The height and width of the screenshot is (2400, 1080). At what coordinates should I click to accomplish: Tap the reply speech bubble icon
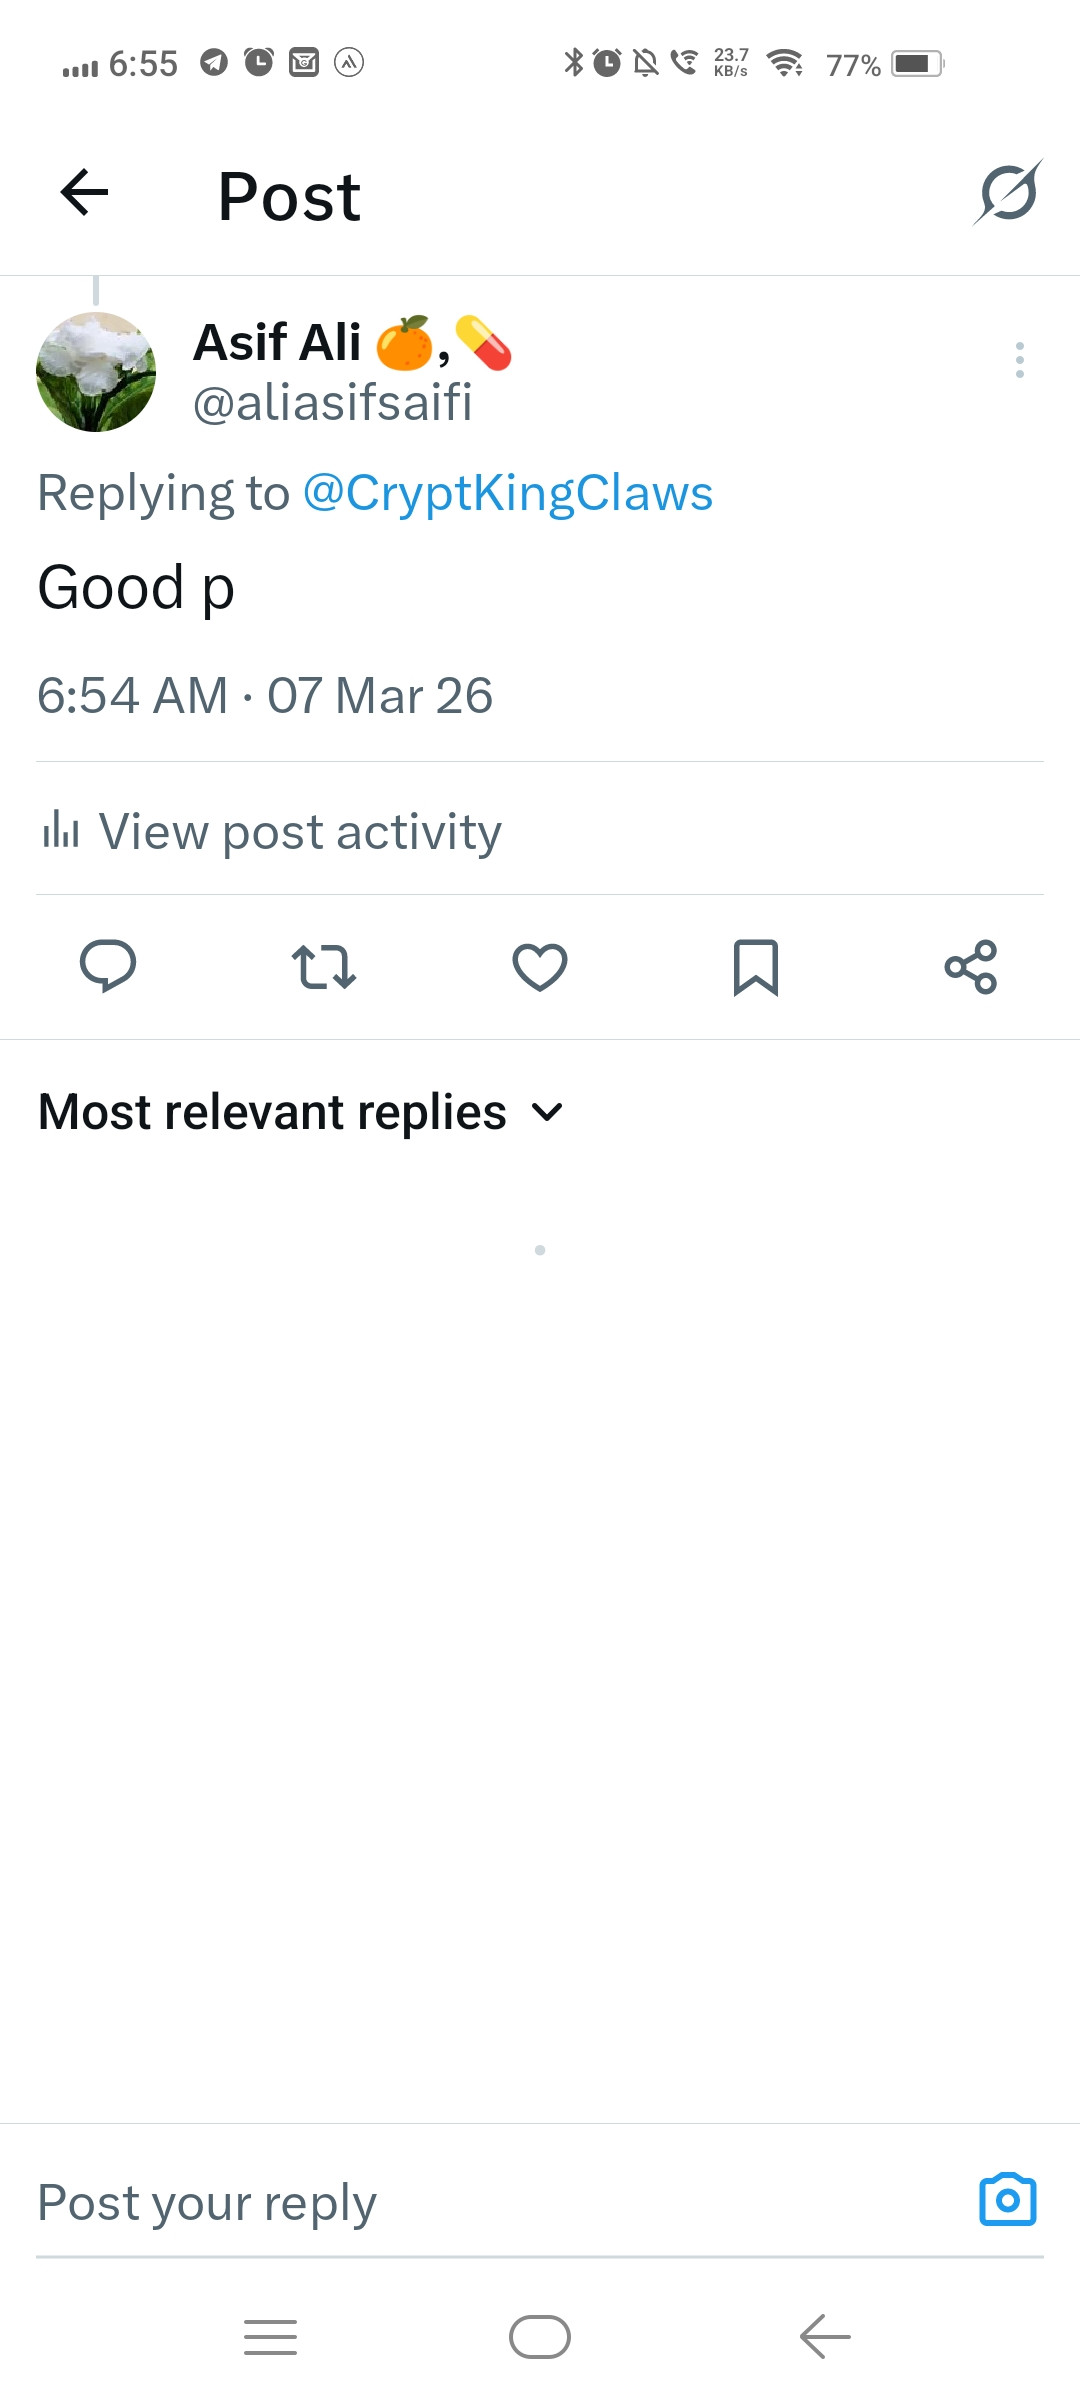click(x=108, y=966)
